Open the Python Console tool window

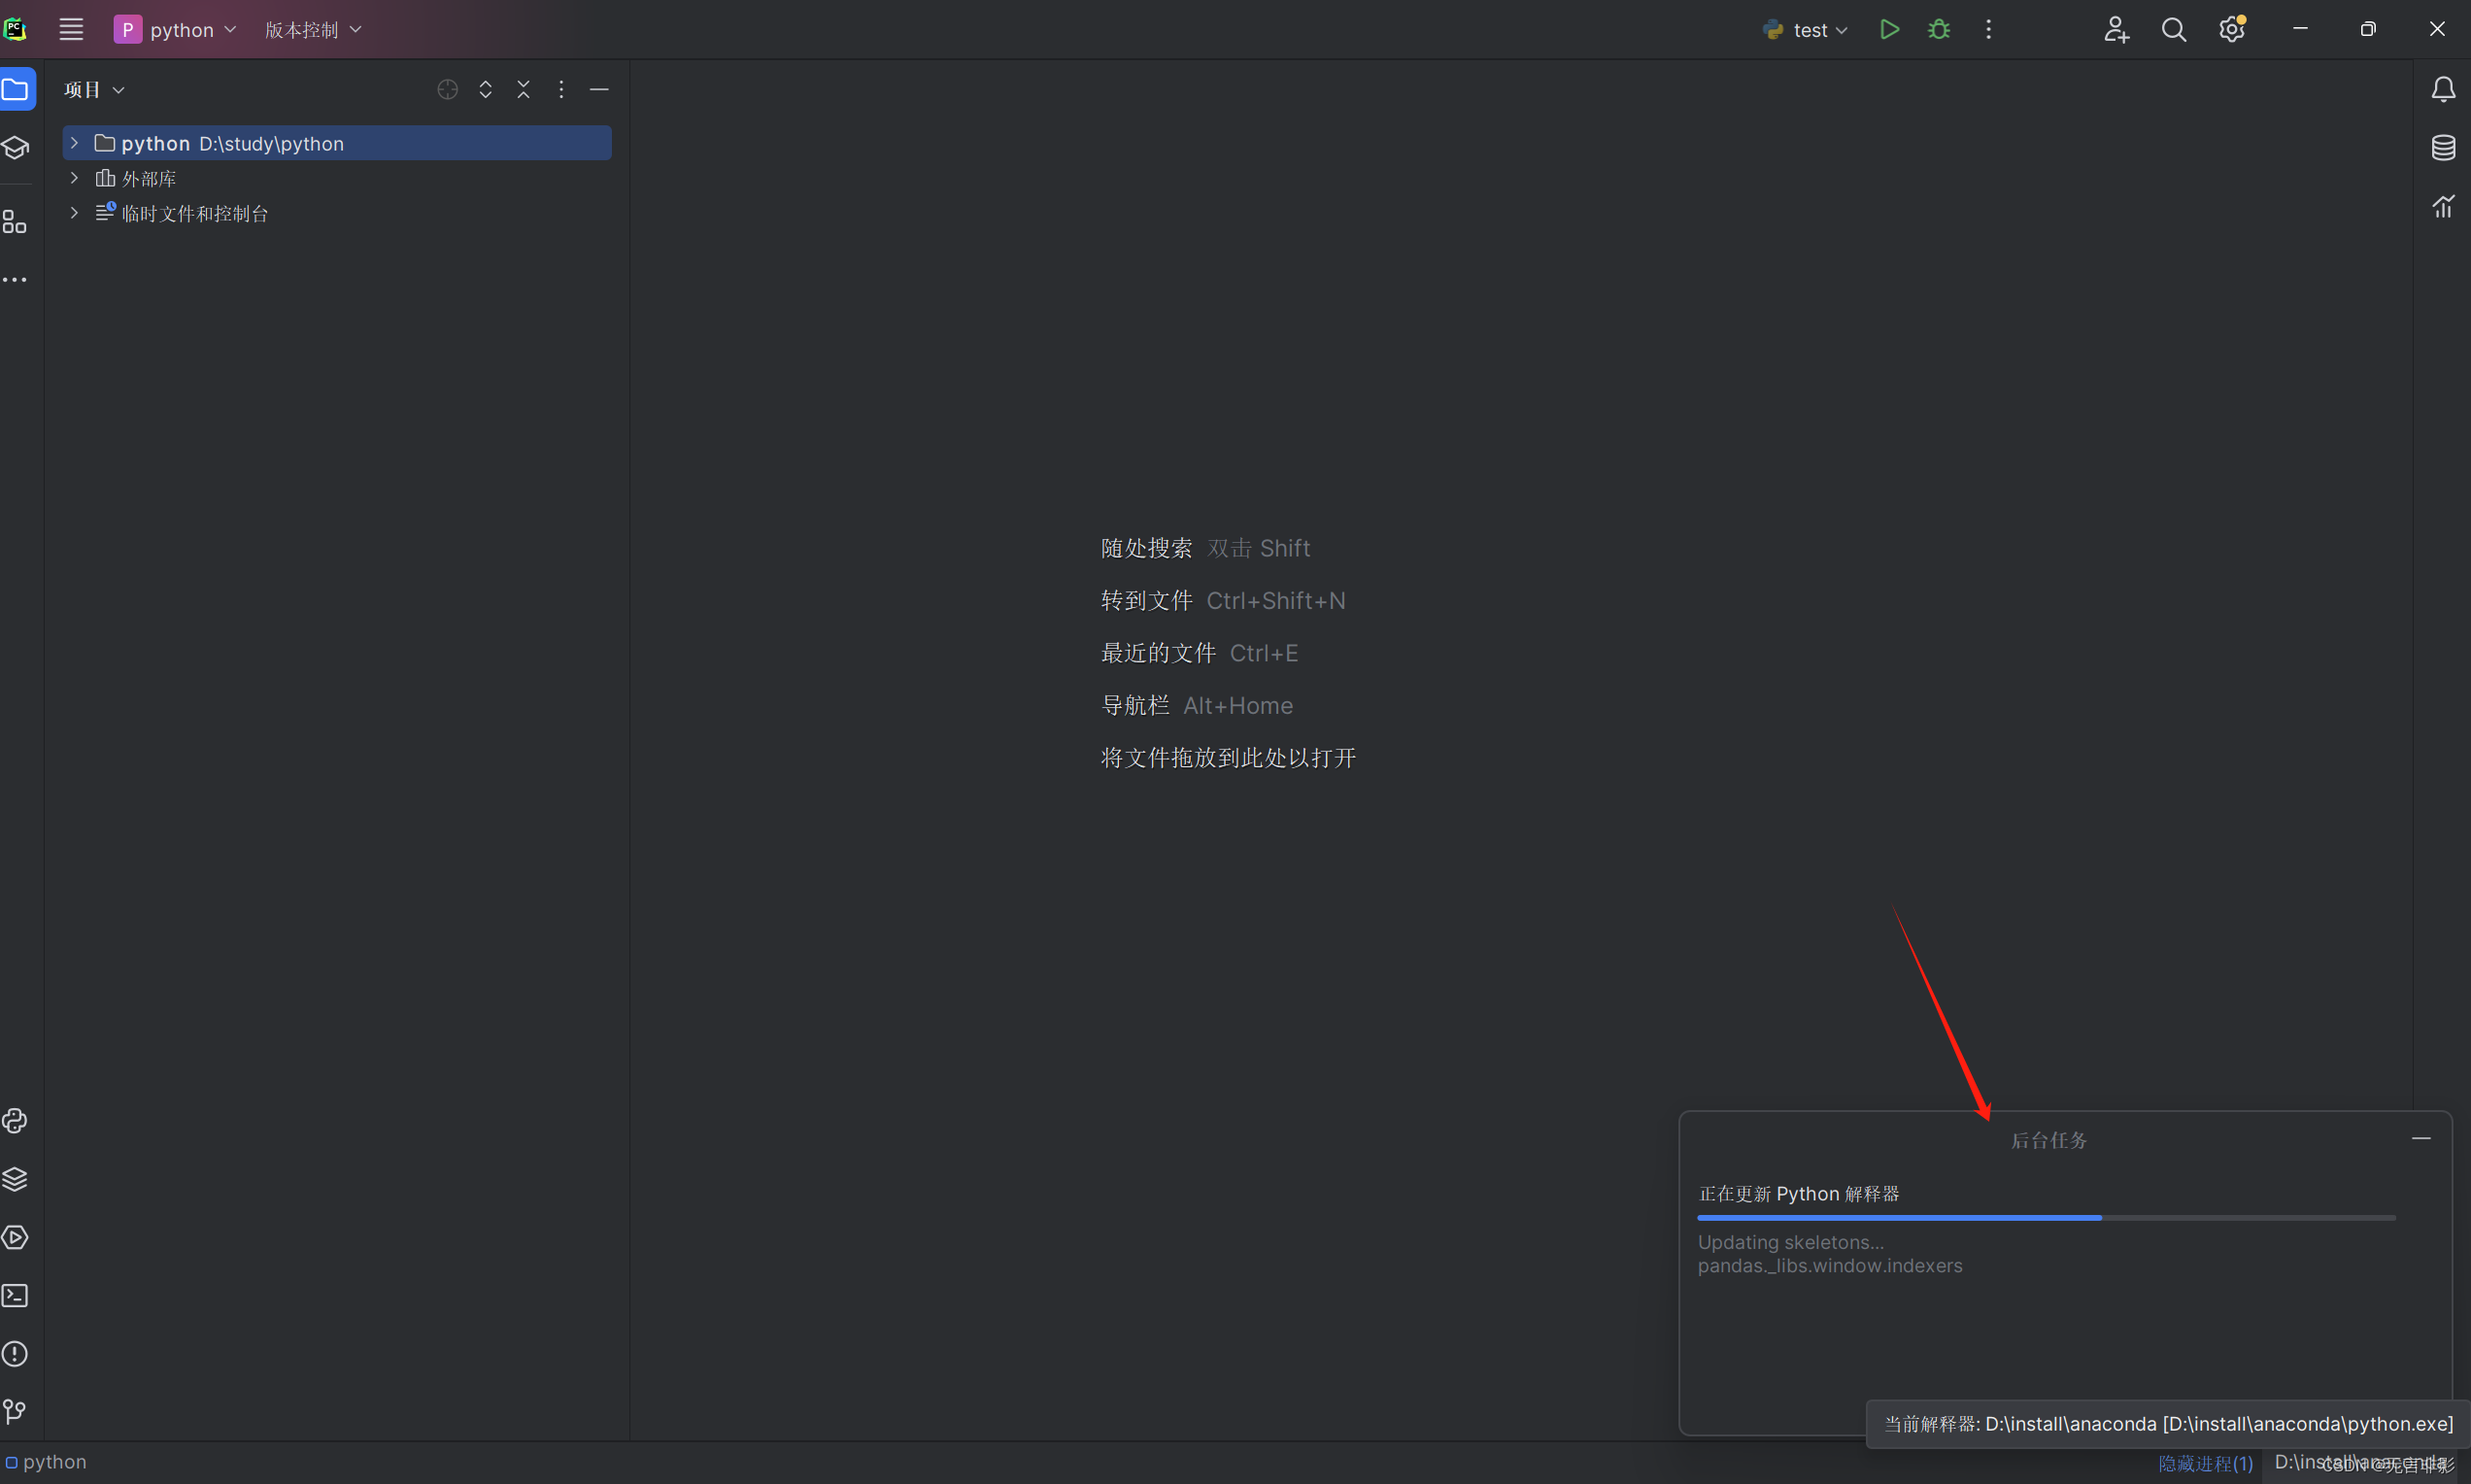[x=15, y=1121]
